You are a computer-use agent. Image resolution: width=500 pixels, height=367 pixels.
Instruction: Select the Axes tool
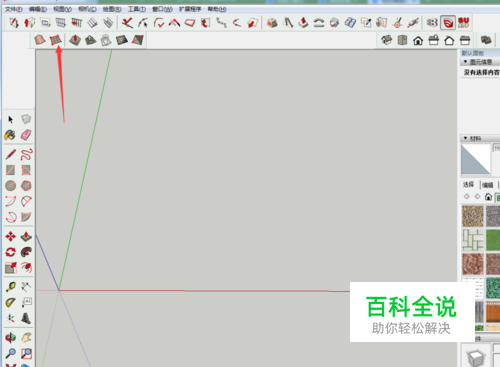point(10,318)
